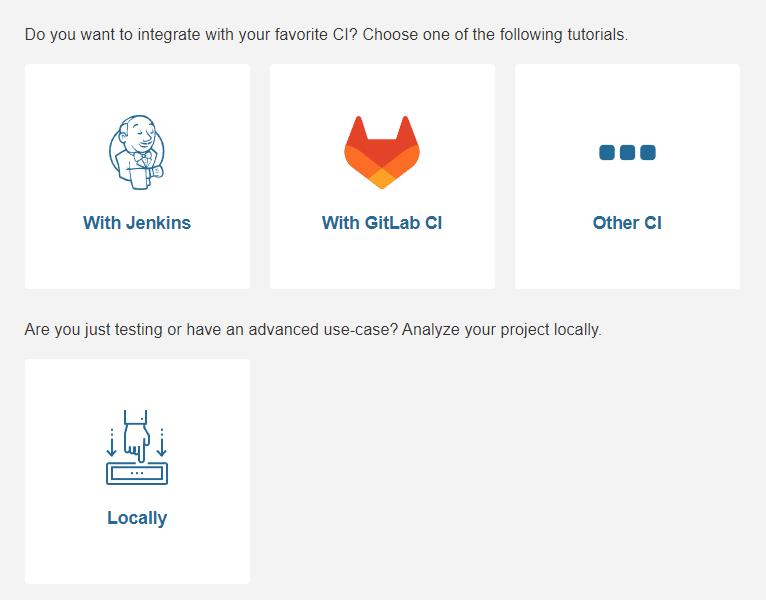Viewport: 766px width, 600px height.
Task: Click the GitLab fox logo
Action: tap(382, 152)
